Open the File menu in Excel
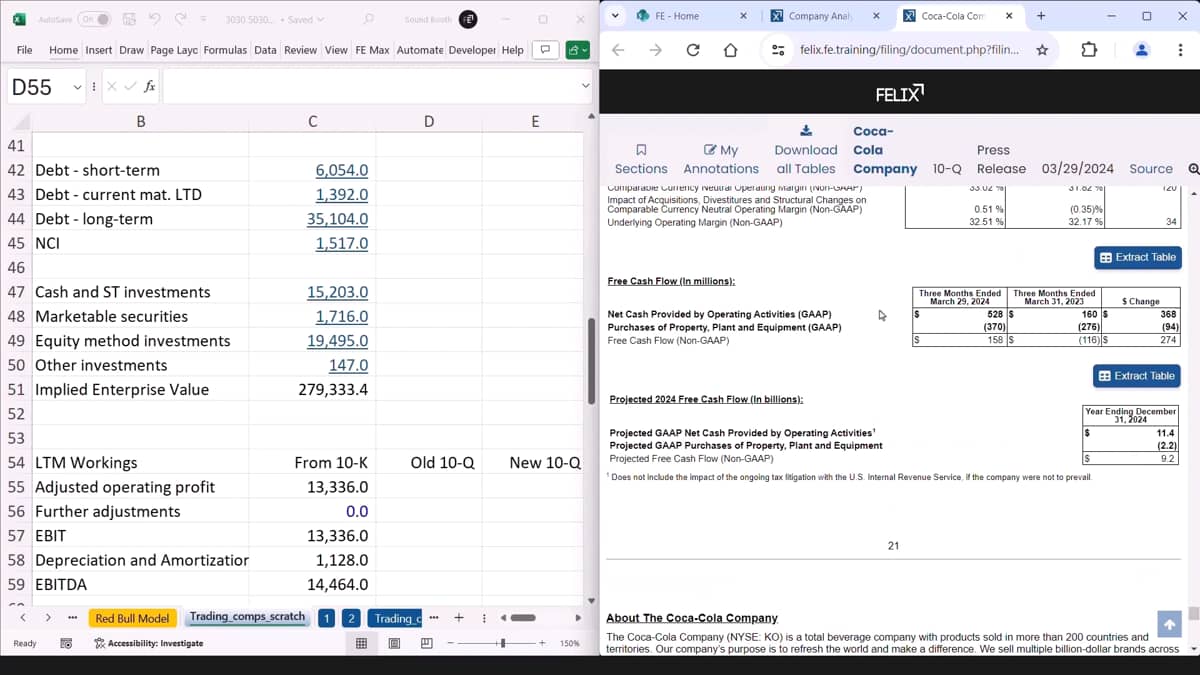 [x=25, y=50]
